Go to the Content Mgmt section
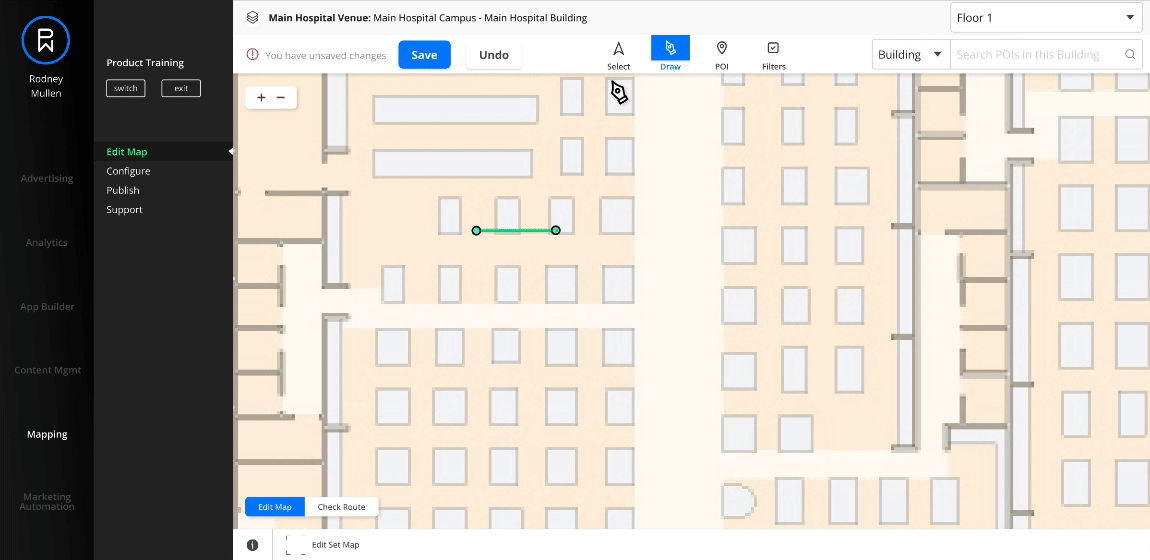 [x=47, y=370]
